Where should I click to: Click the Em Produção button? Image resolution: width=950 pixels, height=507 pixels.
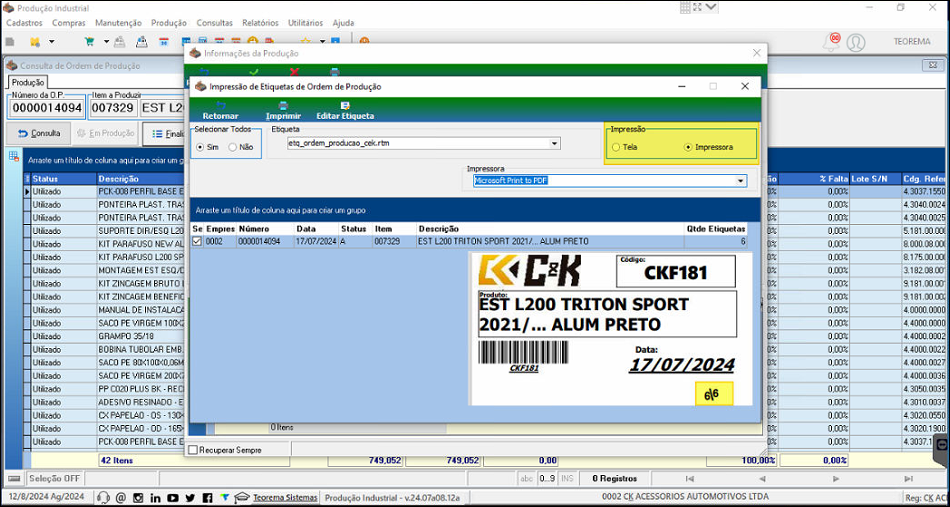pos(105,133)
